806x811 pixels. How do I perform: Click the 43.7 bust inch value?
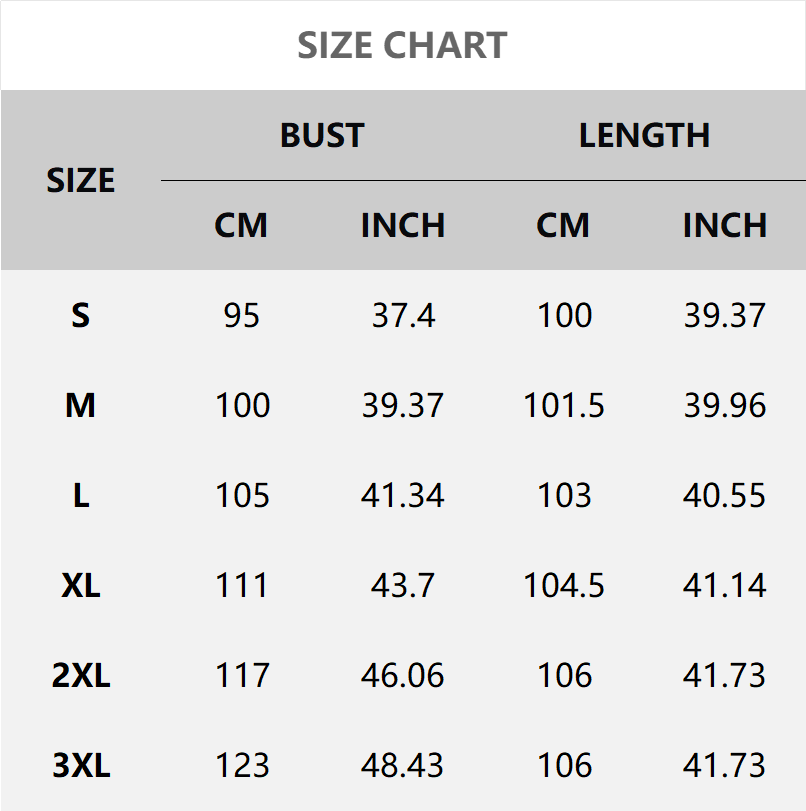tap(403, 586)
